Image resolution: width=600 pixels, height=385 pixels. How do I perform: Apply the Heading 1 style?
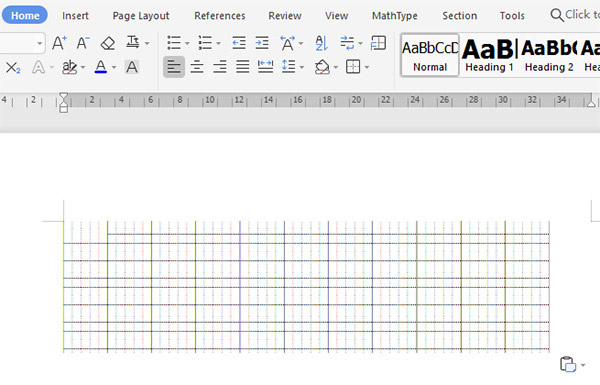(489, 55)
